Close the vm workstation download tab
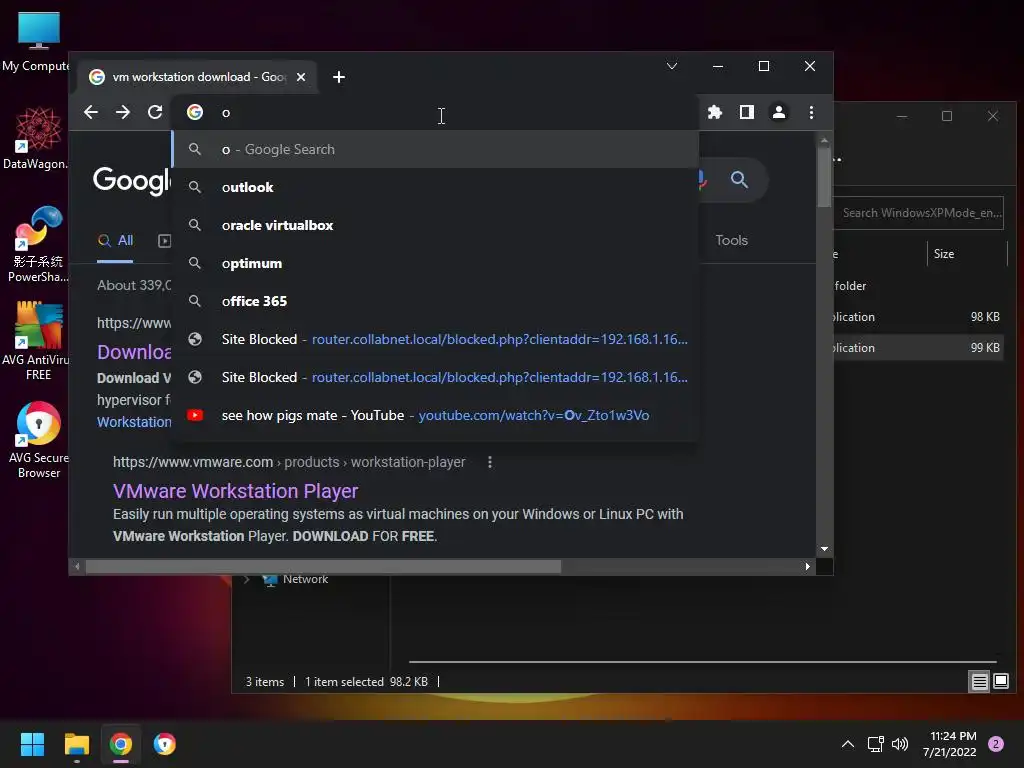Screen dimensions: 1024x768 300,77
